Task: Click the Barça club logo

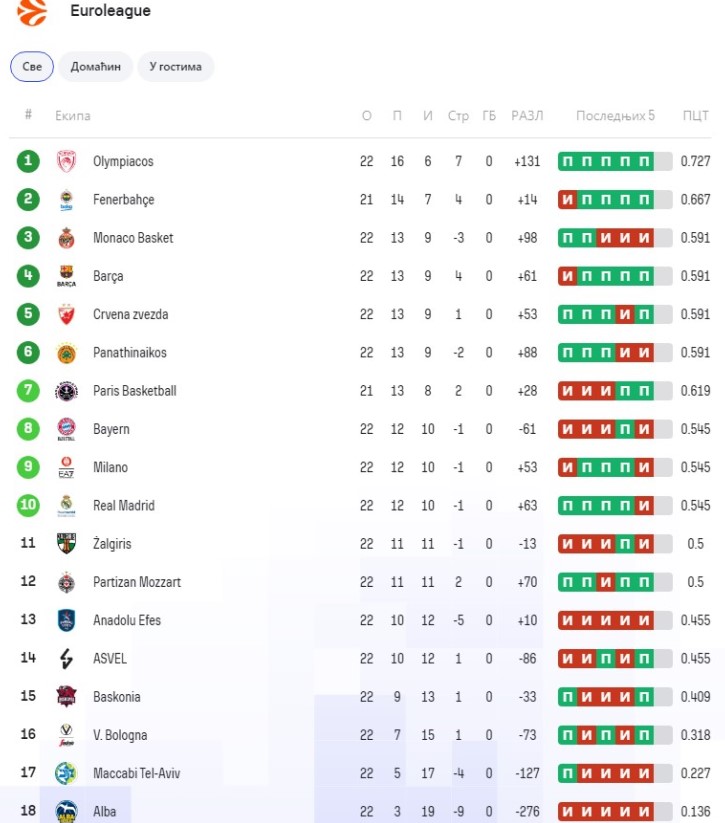Action: point(66,276)
